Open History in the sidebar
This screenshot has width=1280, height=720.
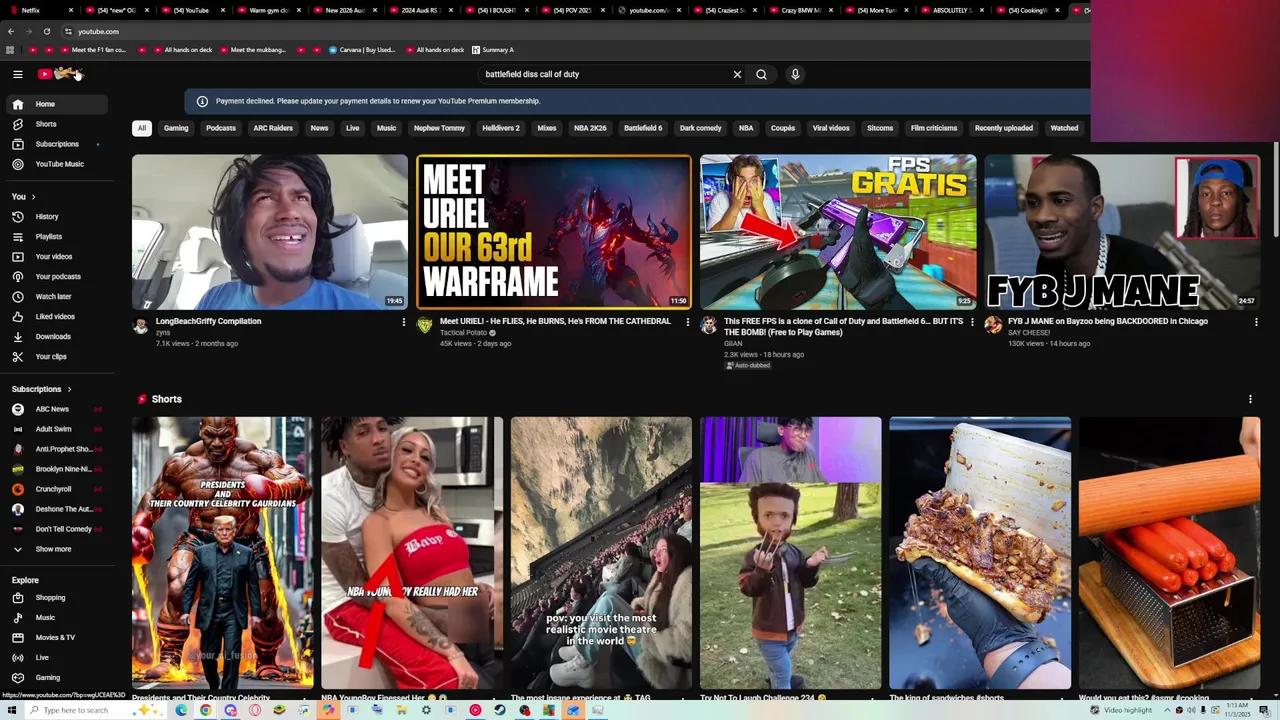pyautogui.click(x=57, y=217)
